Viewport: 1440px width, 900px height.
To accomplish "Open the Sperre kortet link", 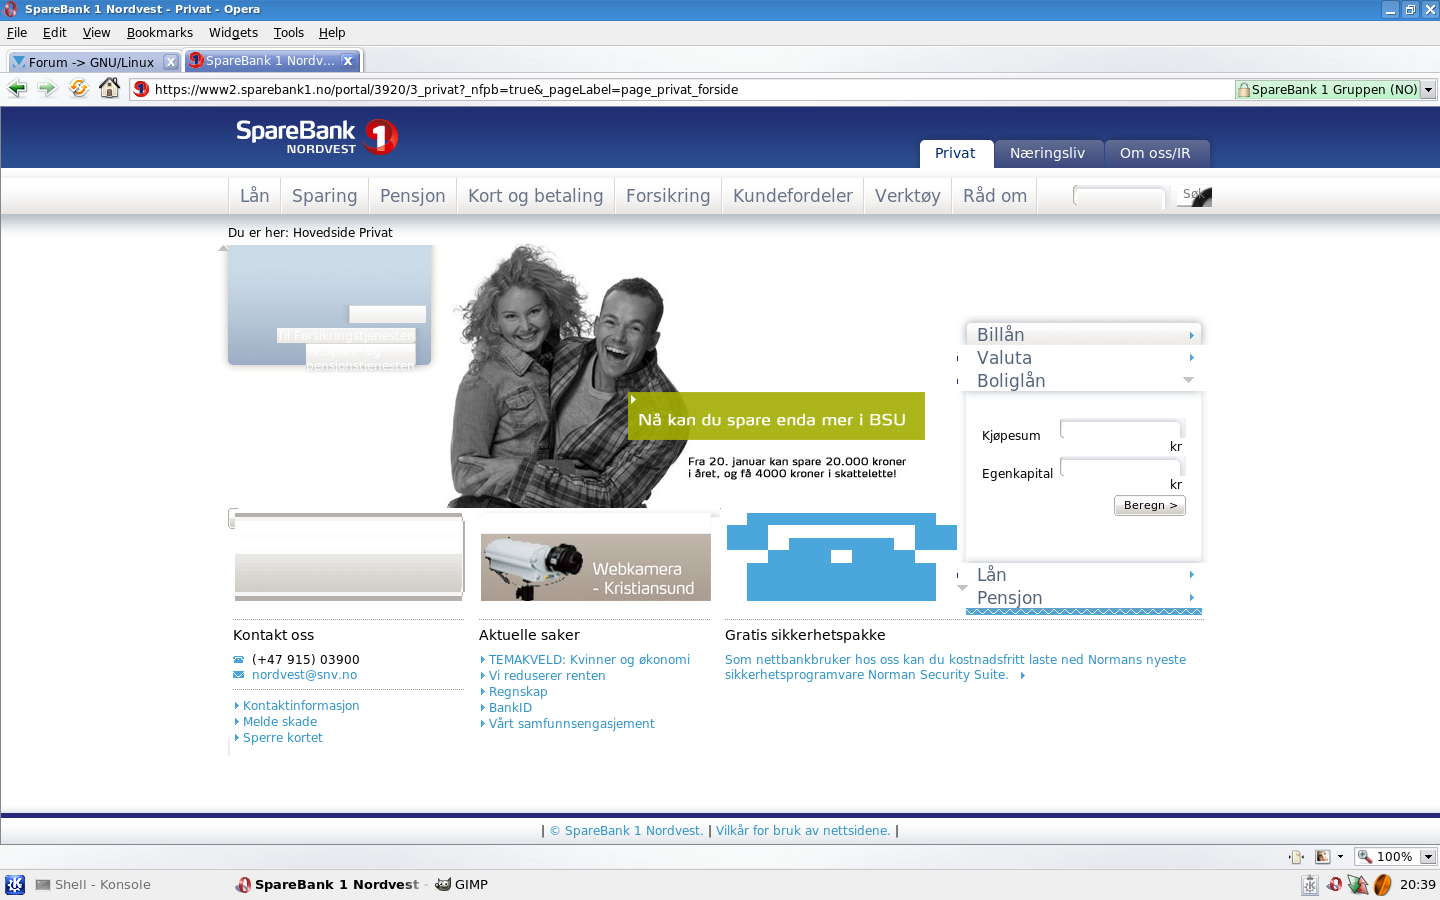I will click(x=283, y=738).
